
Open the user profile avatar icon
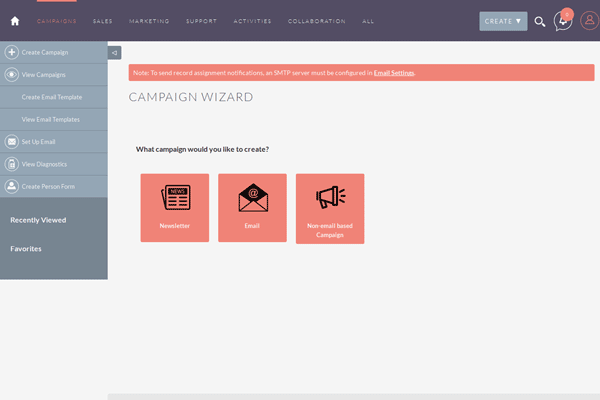click(587, 21)
